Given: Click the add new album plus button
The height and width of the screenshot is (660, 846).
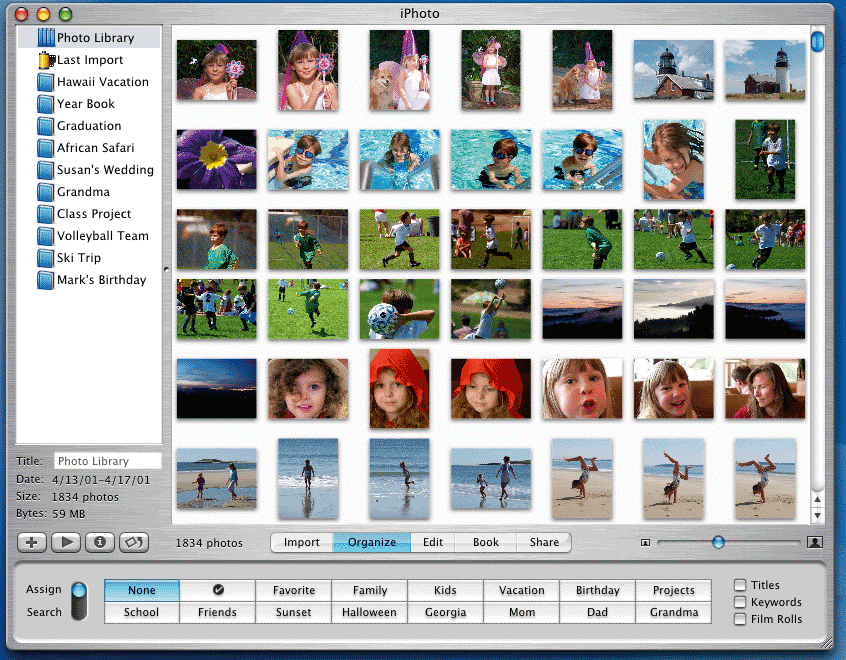Looking at the screenshot, I should point(32,542).
